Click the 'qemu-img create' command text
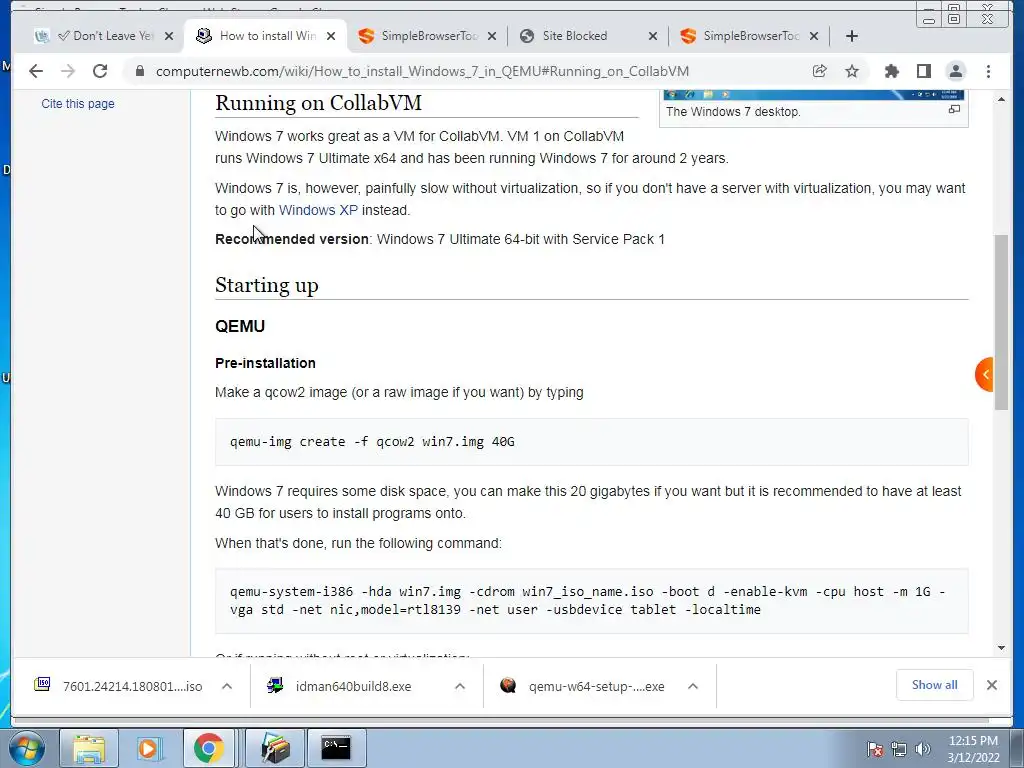Image resolution: width=1024 pixels, height=768 pixels. 372,441
